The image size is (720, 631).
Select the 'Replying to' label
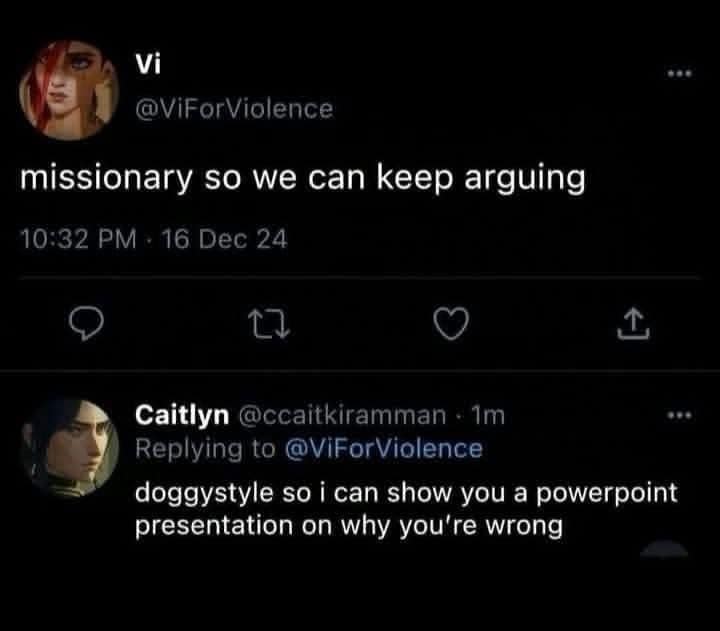pyautogui.click(x=205, y=450)
